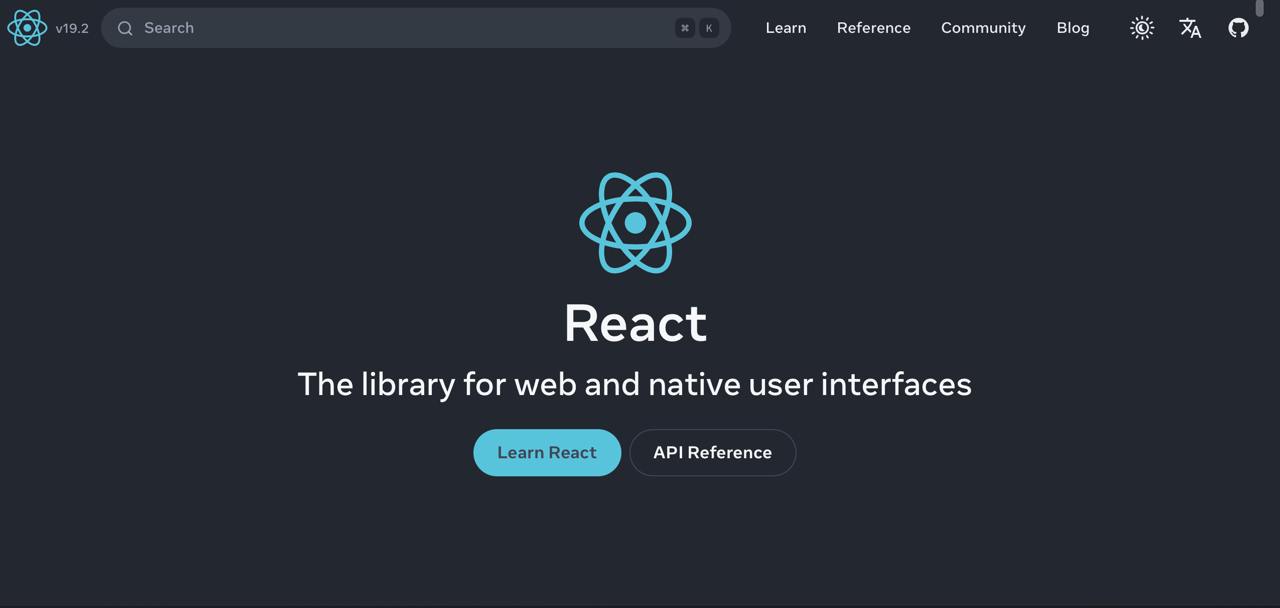Image resolution: width=1280 pixels, height=608 pixels.
Task: Visit the Blog section
Action: click(x=1073, y=28)
